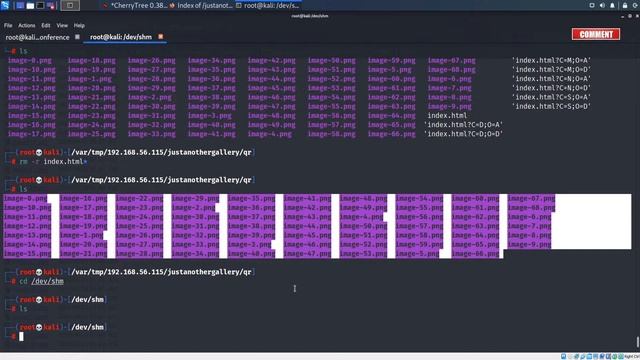This screenshot has width=640, height=360.
Task: Click the first VirtualBox status bar disk icon
Action: pyautogui.click(x=563, y=356)
